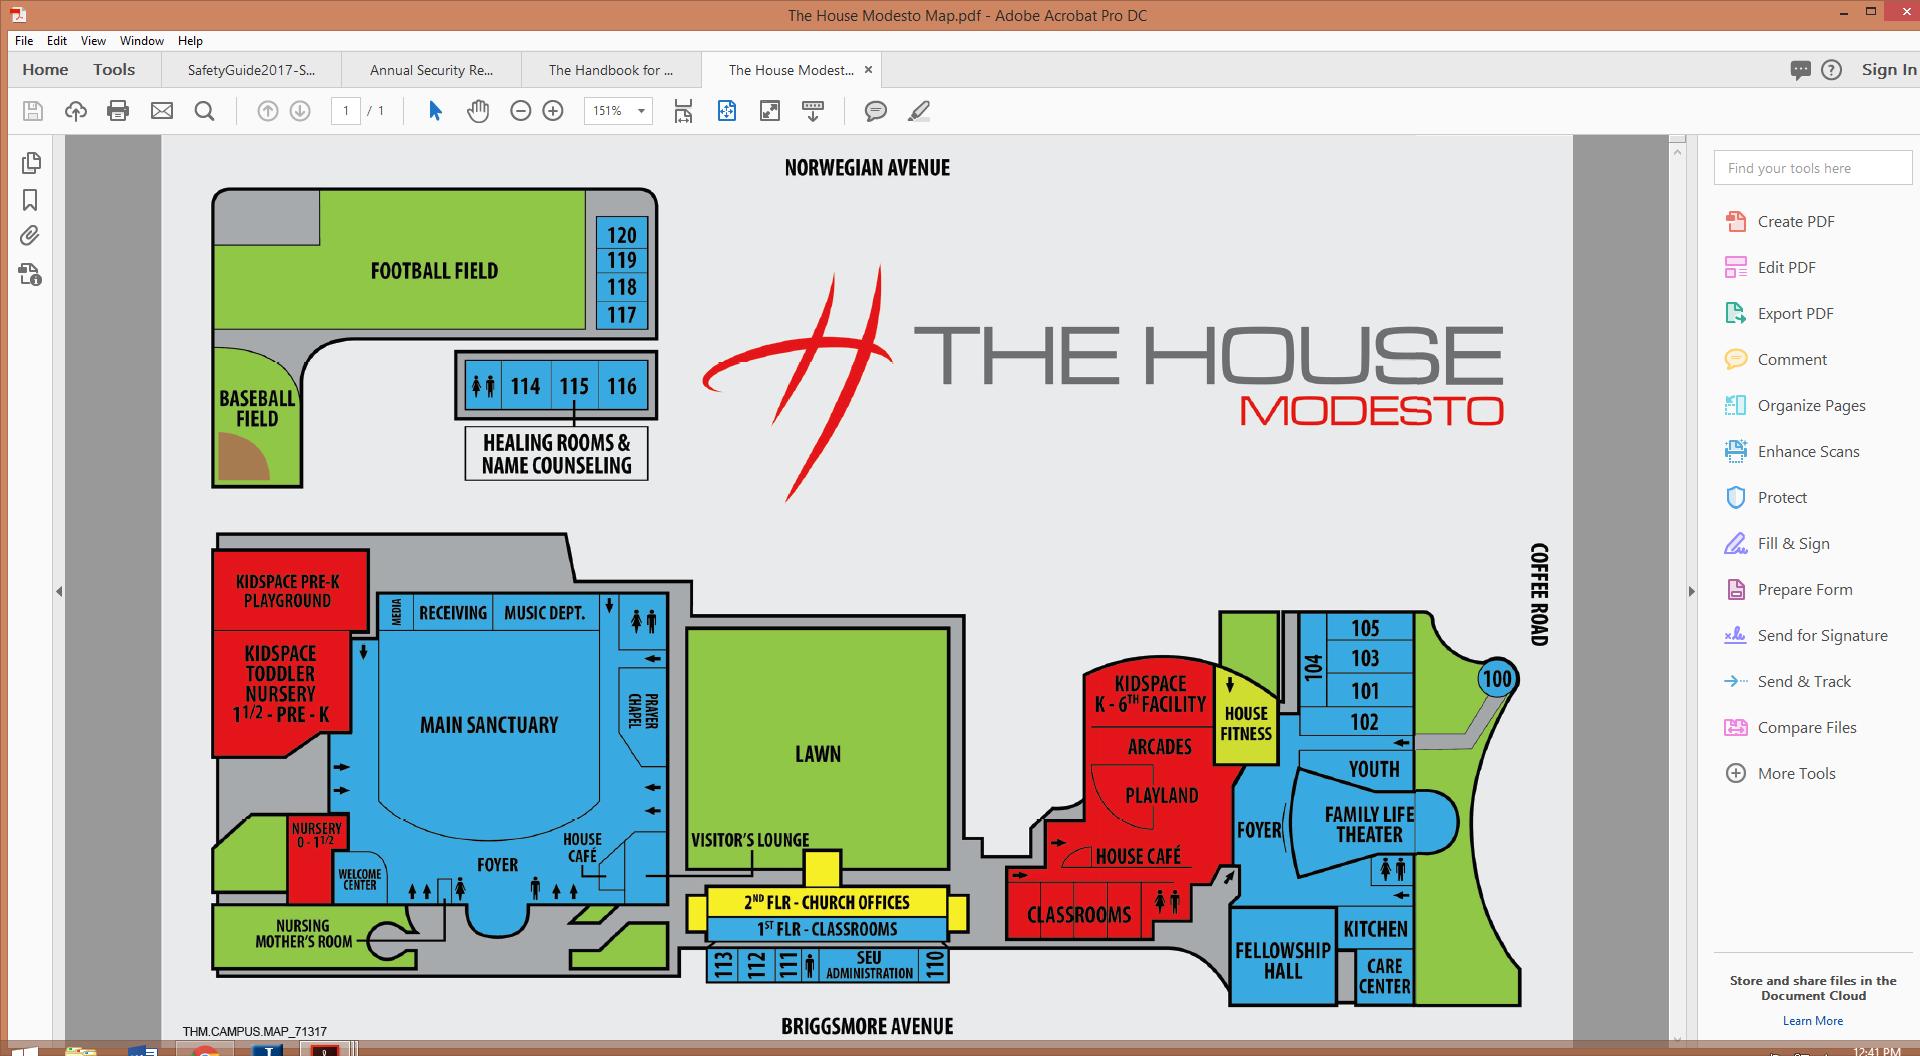This screenshot has height=1056, width=1920.
Task: Add a sticky note comment
Action: (x=876, y=111)
